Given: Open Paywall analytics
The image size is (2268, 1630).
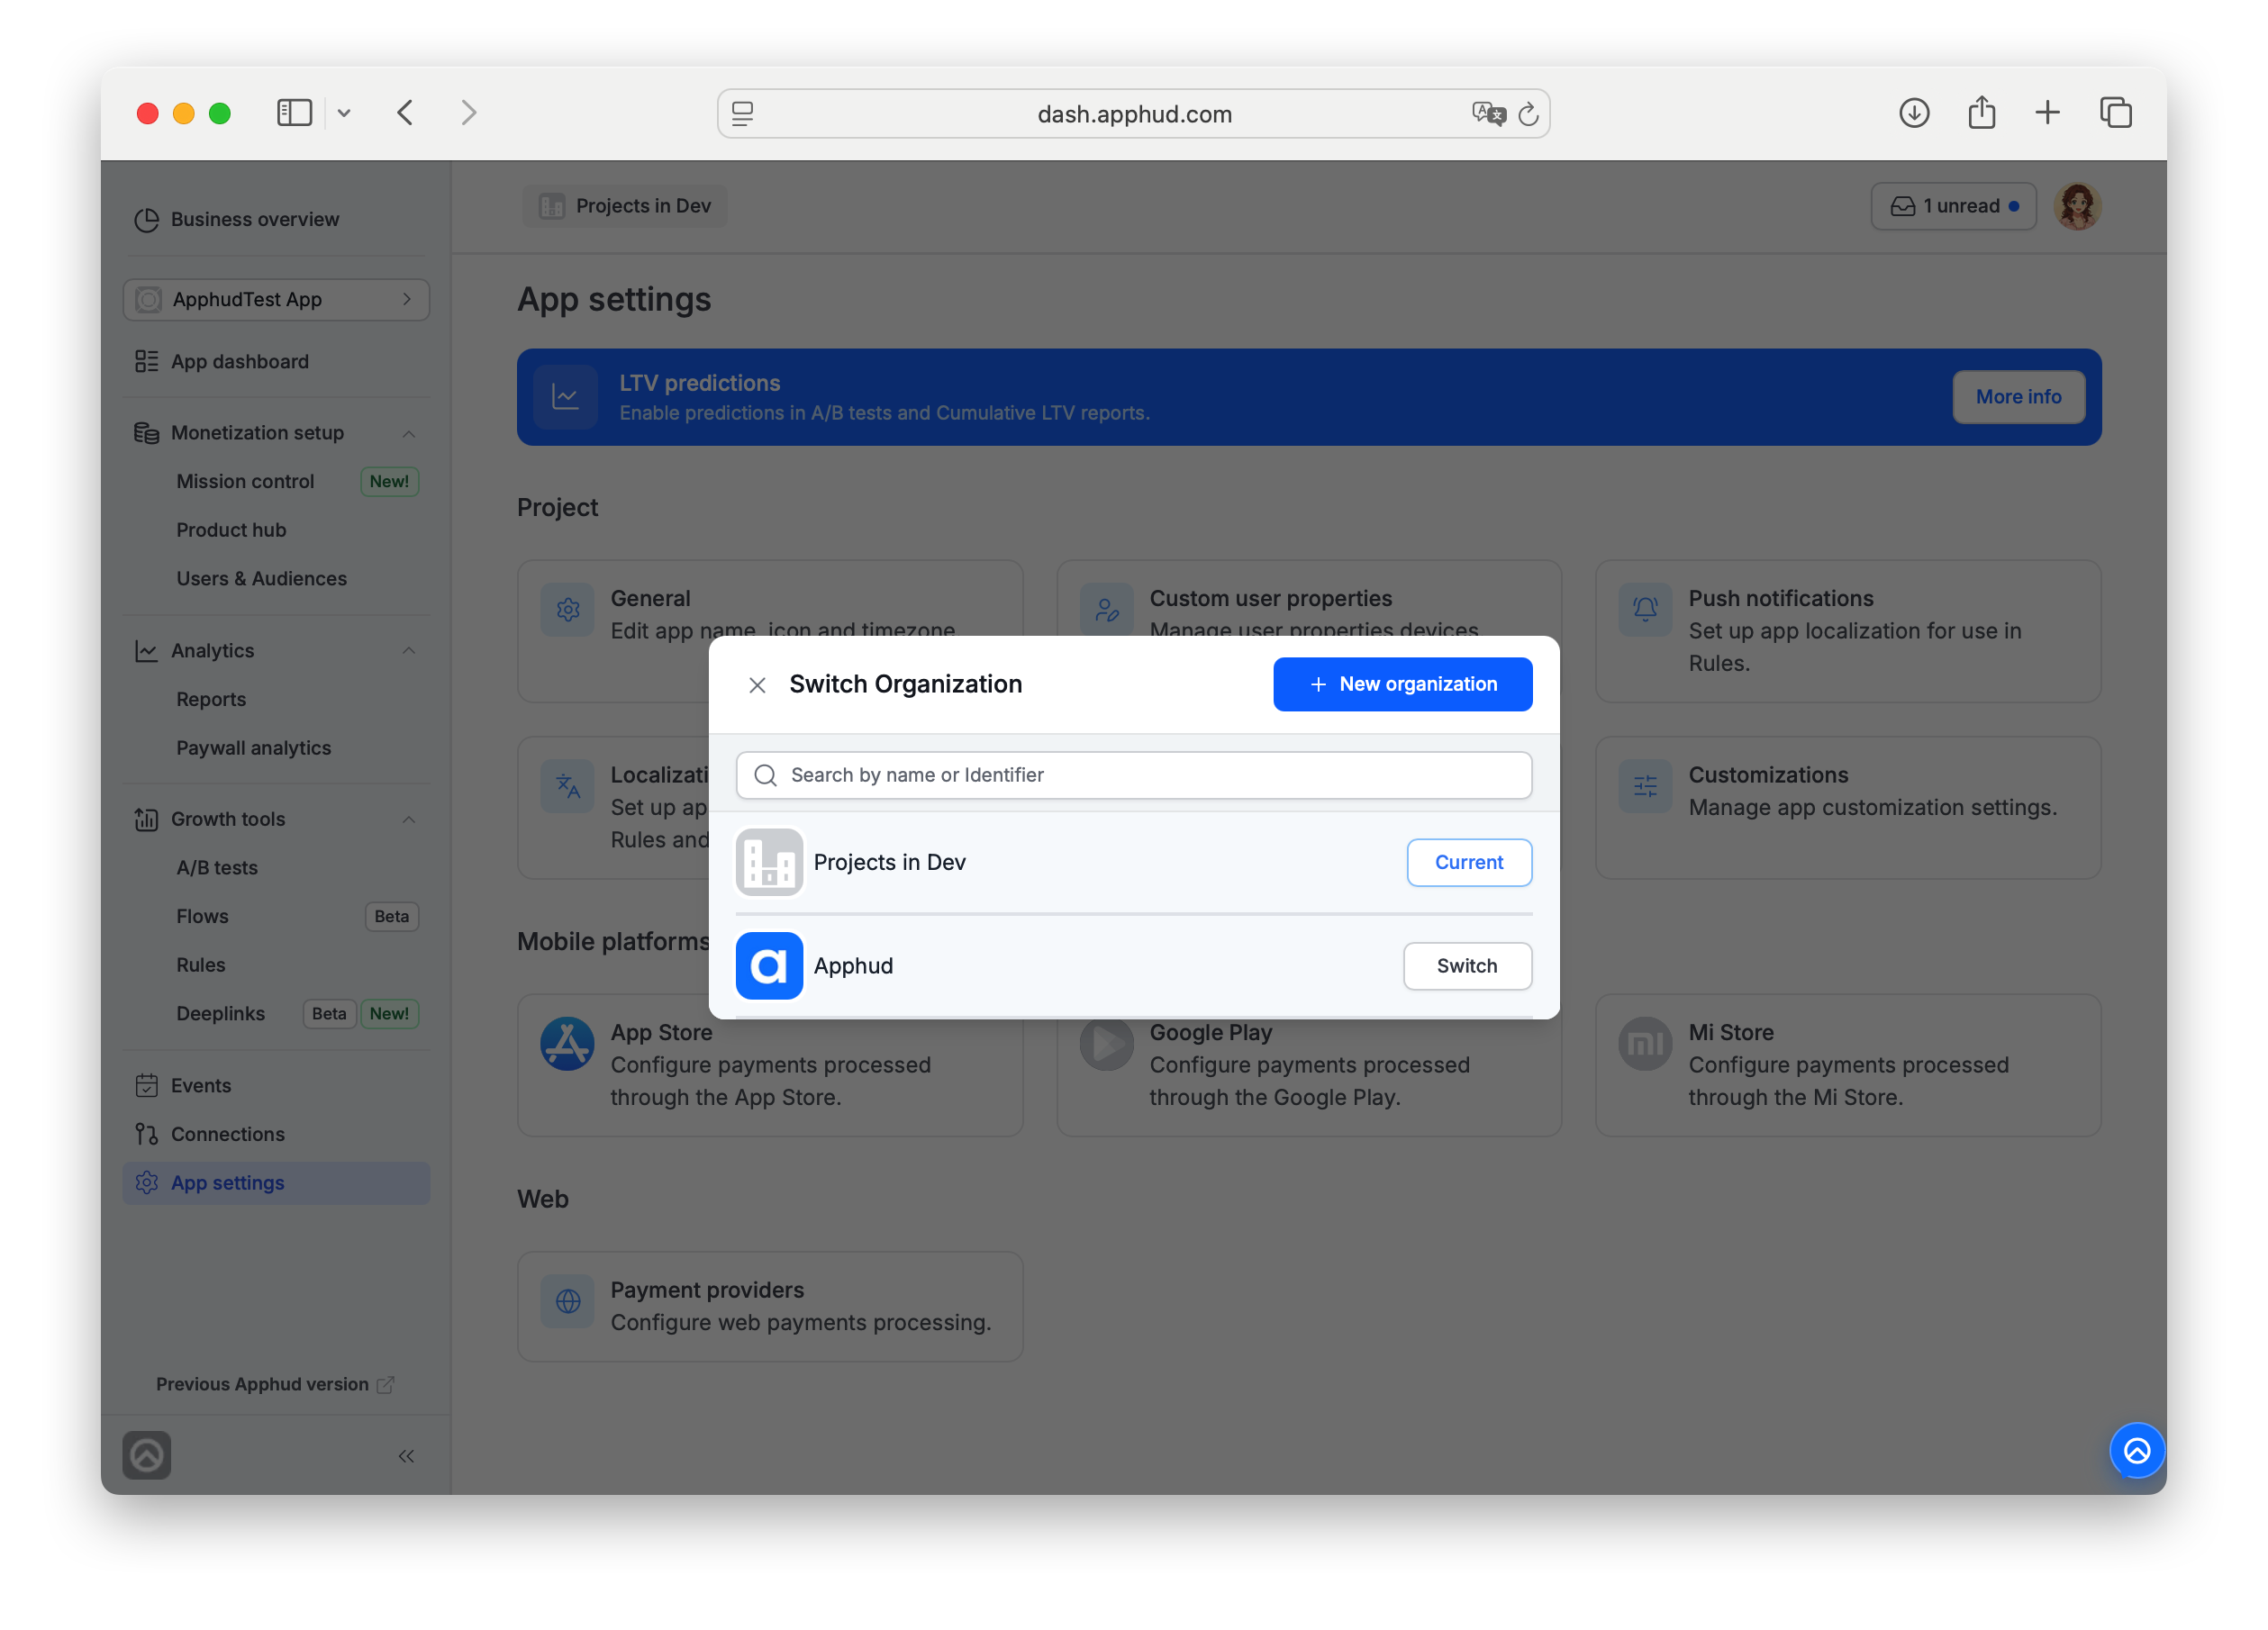Looking at the screenshot, I should point(253,748).
